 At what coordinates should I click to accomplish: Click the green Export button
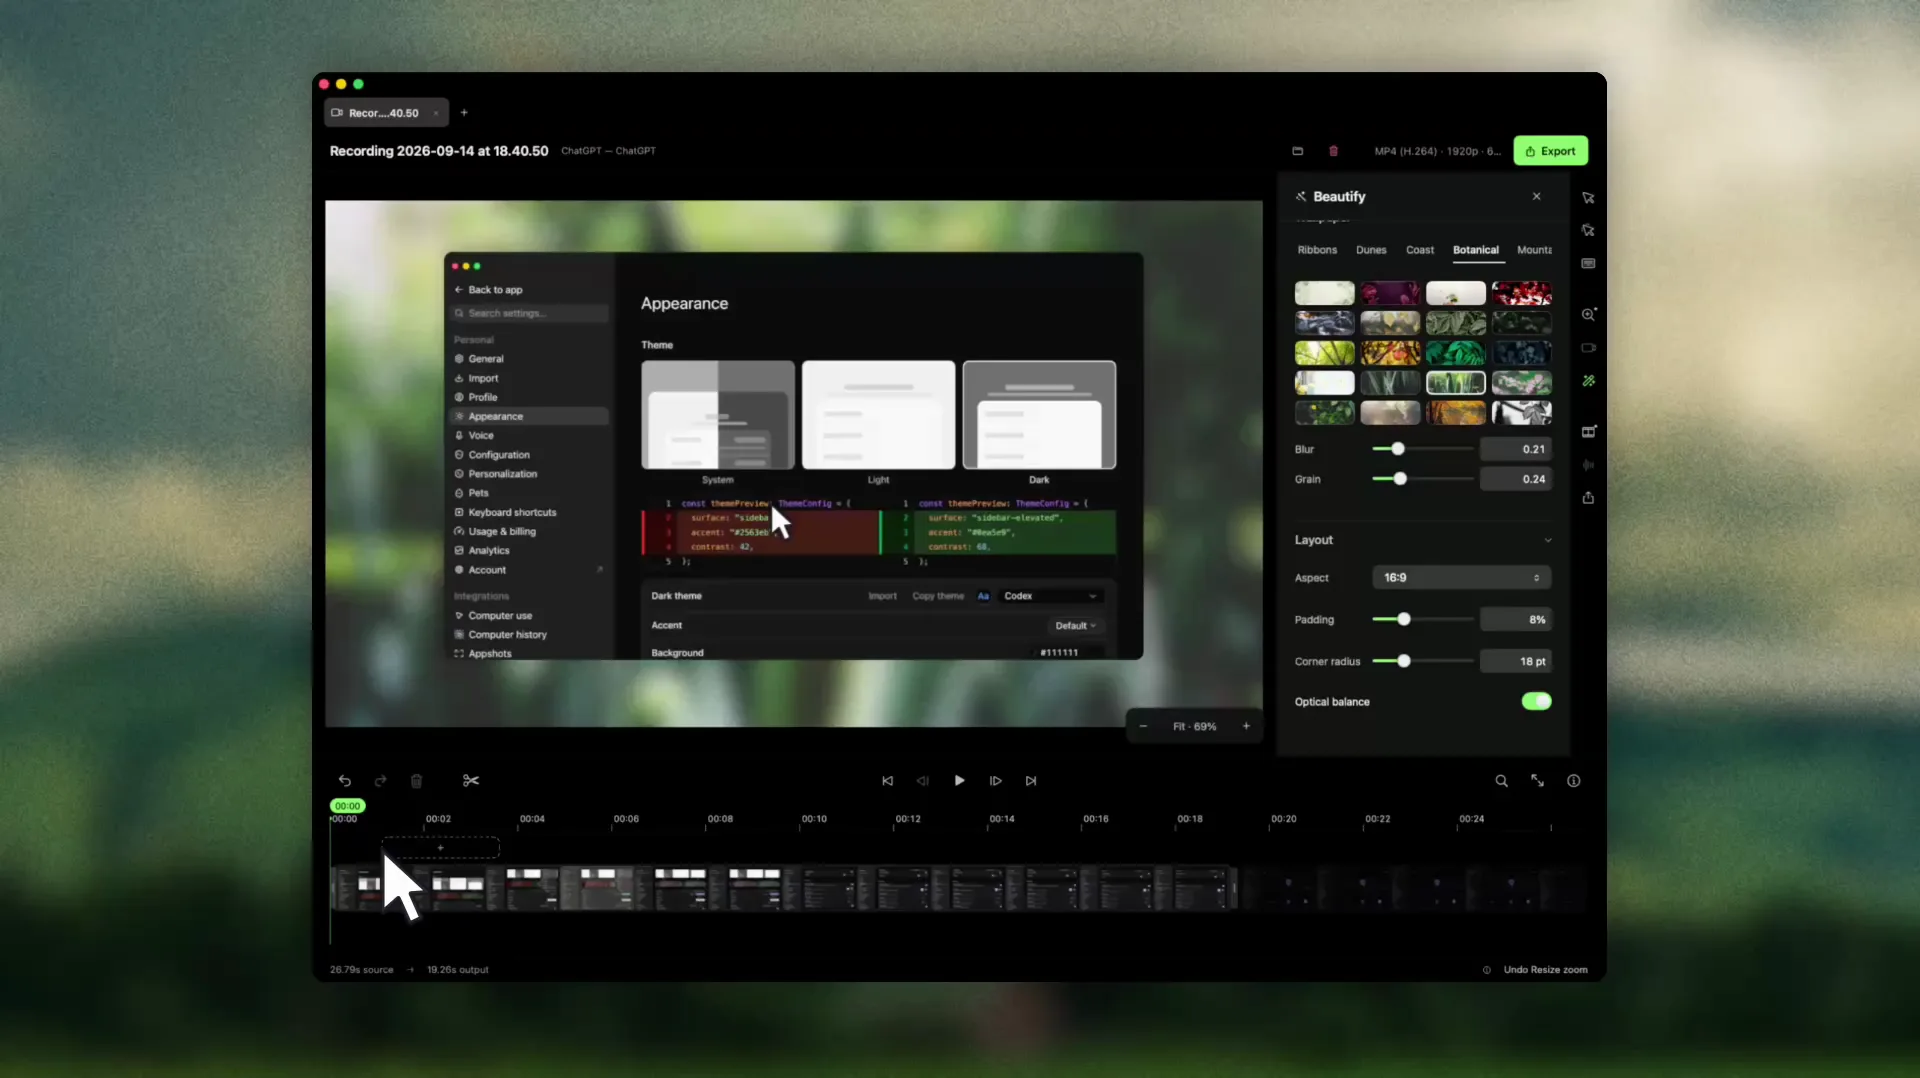click(x=1551, y=151)
